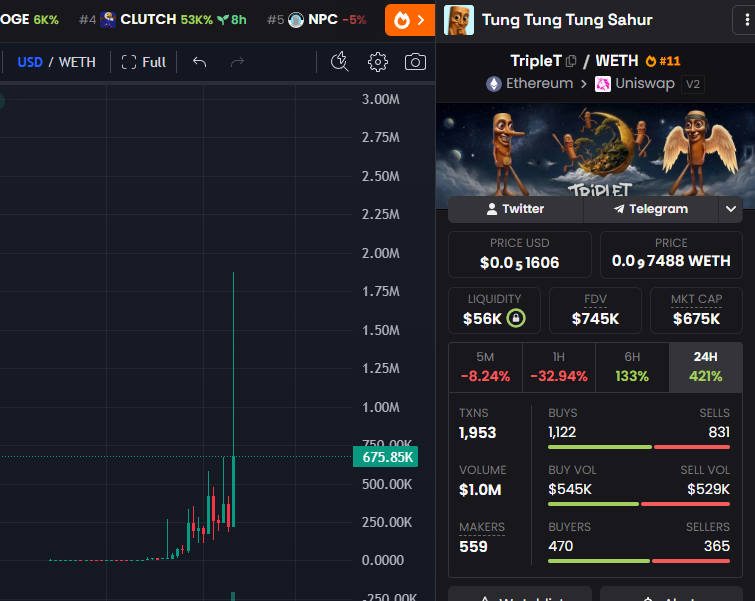Viewport: 755px width, 601px height.
Task: Select the 5M timeframe tab
Action: click(485, 367)
